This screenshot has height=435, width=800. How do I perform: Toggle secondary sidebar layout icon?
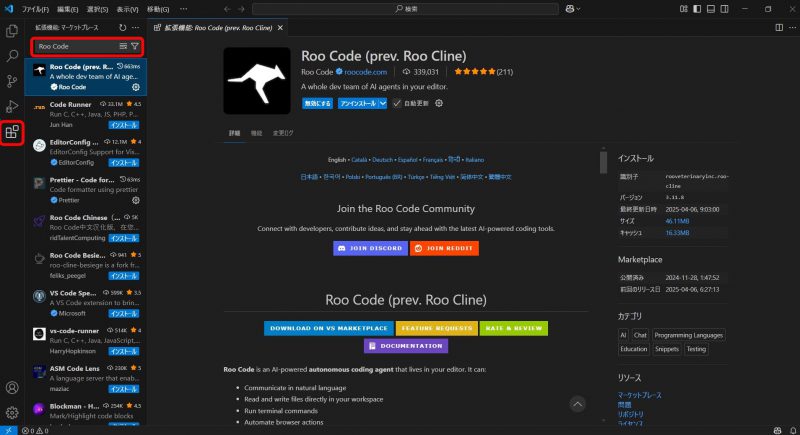(724, 9)
